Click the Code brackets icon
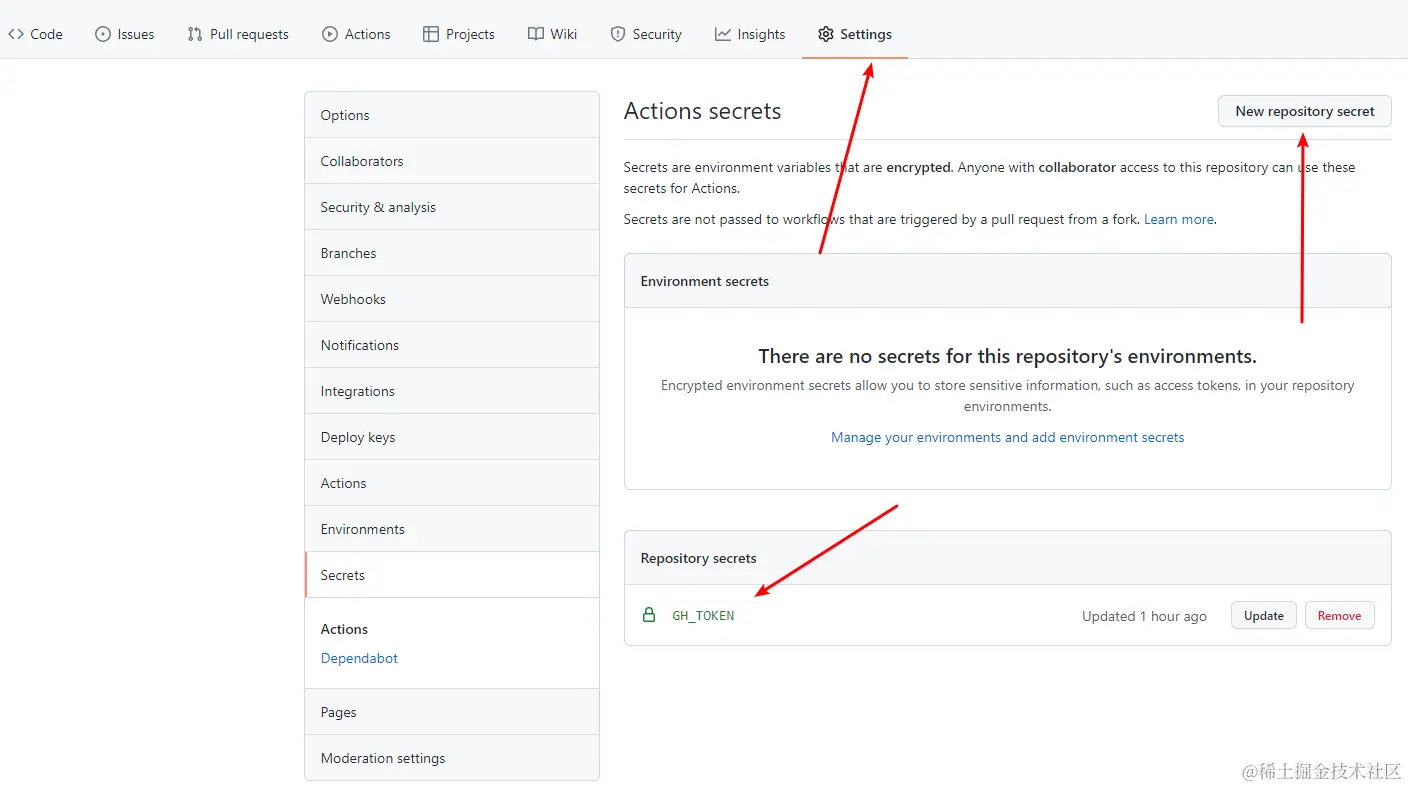The image size is (1408, 788). tap(16, 34)
